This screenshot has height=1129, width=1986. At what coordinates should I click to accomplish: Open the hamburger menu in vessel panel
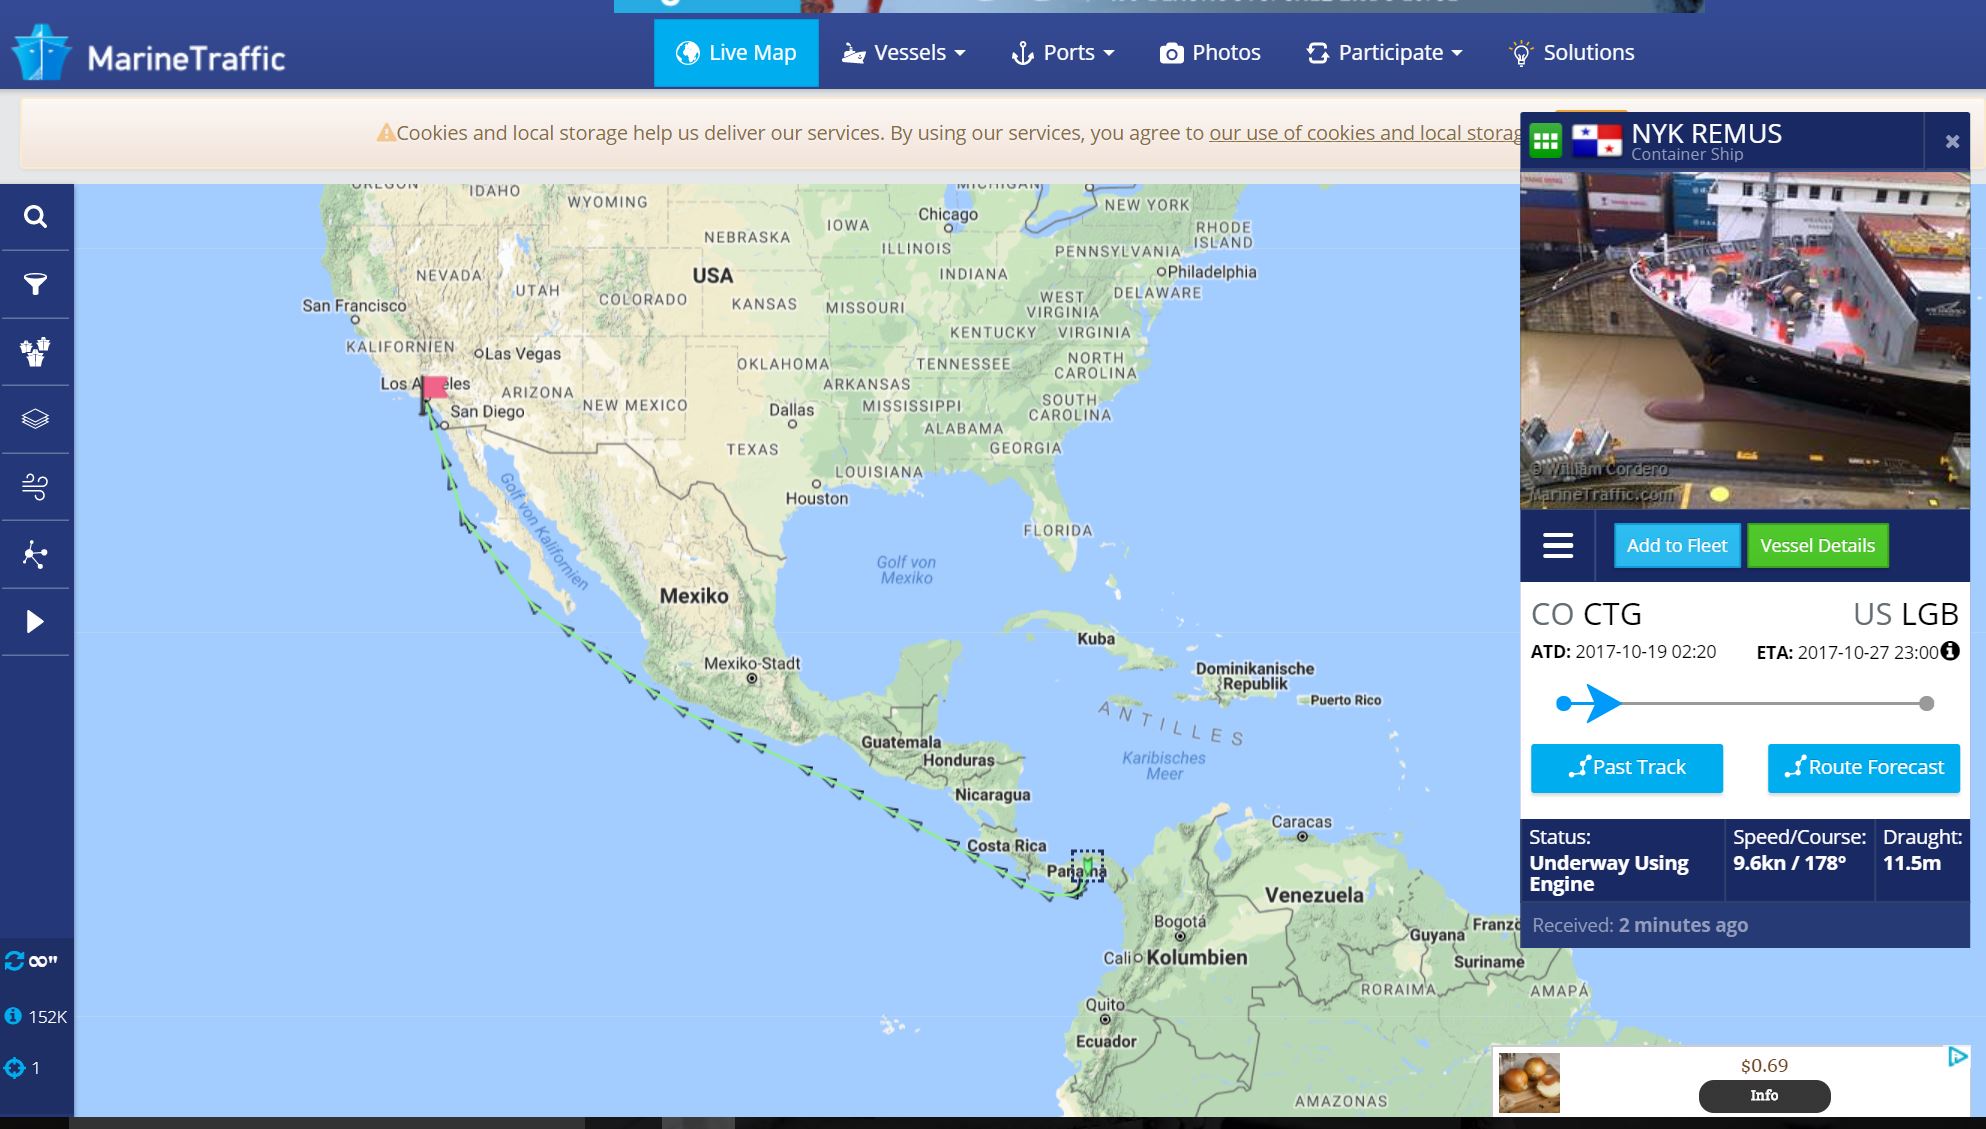tap(1558, 545)
